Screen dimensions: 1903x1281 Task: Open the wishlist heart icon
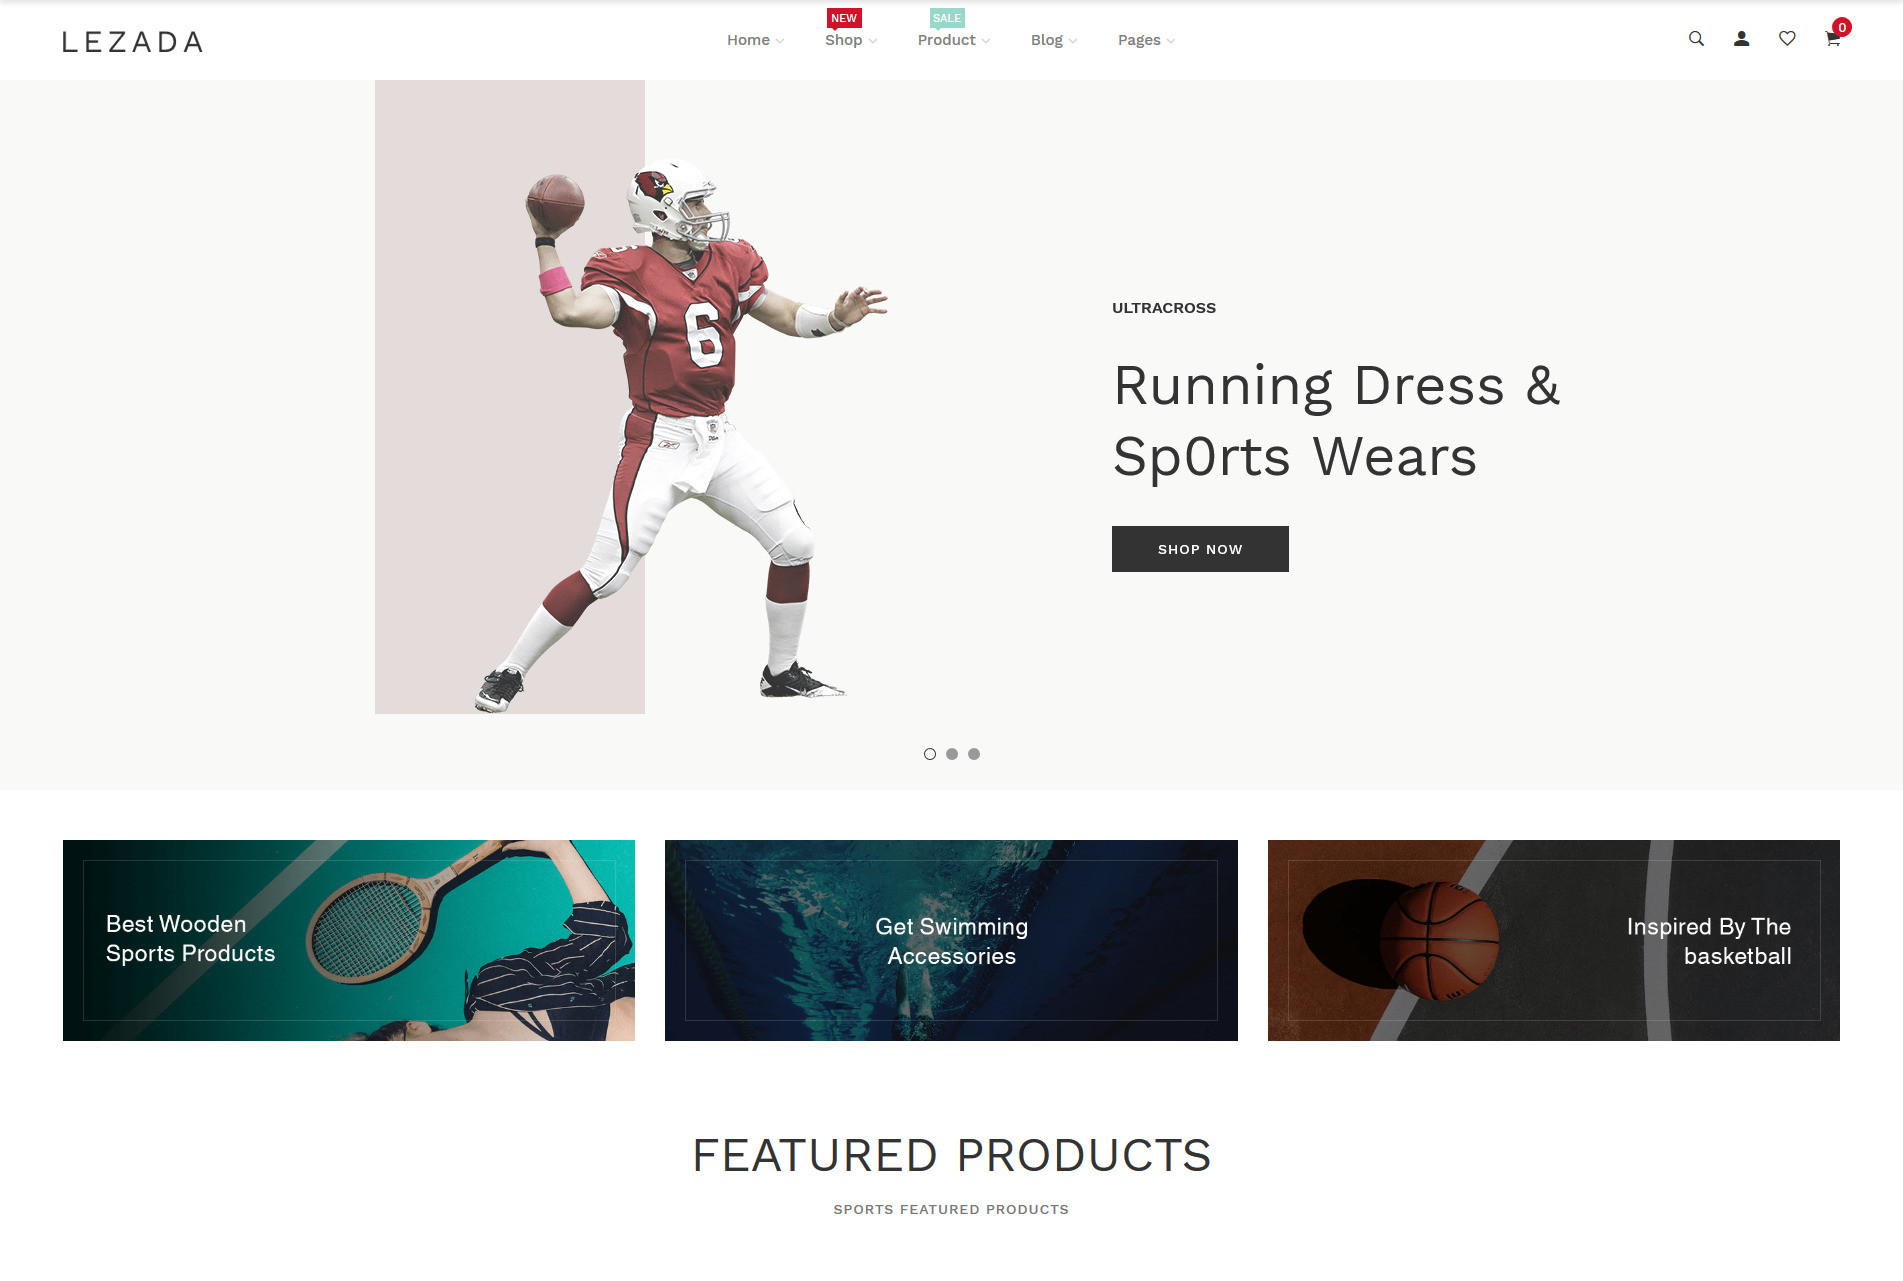[x=1787, y=39]
